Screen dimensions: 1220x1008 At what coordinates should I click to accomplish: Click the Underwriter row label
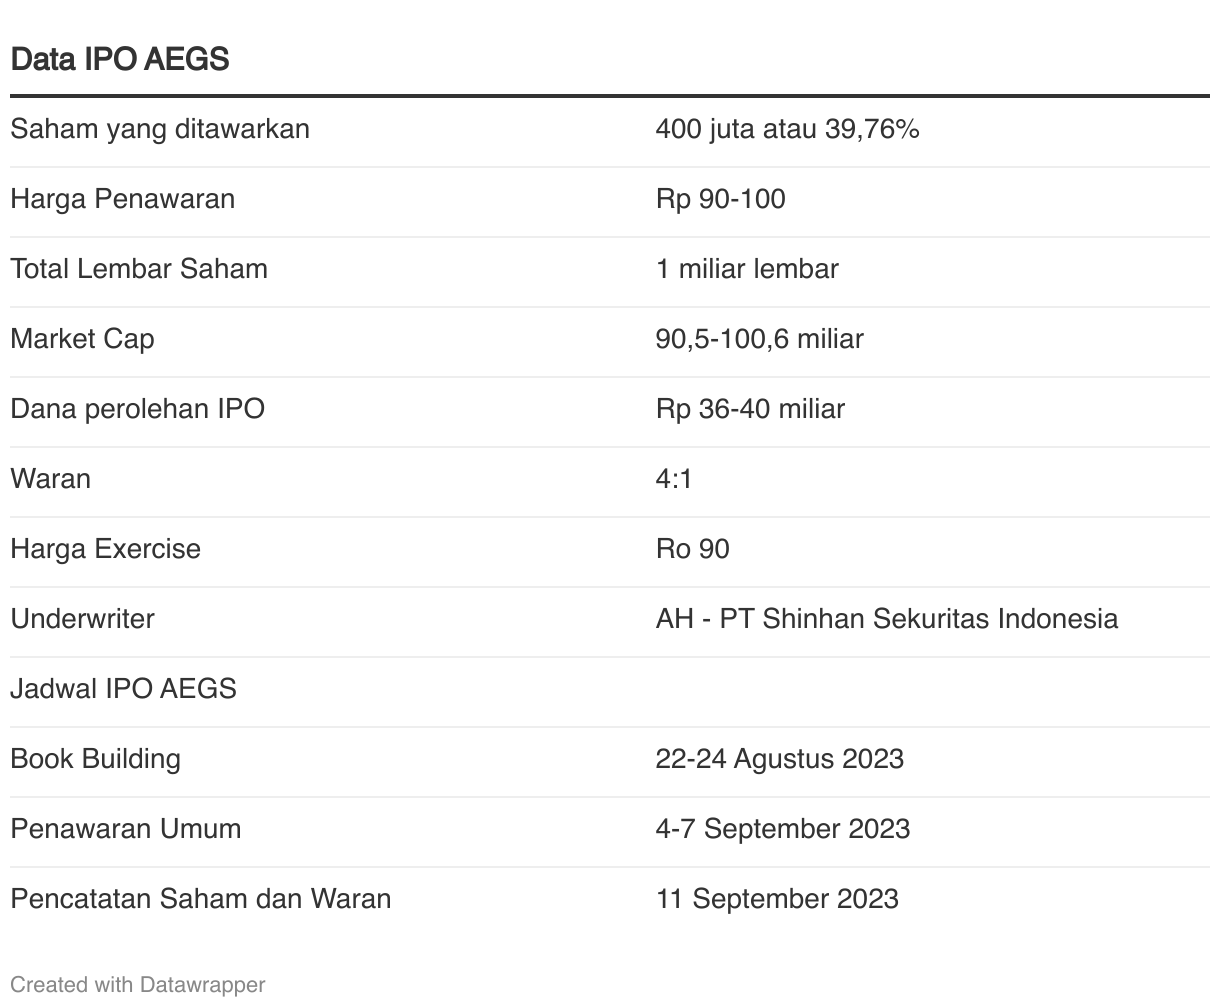82,619
